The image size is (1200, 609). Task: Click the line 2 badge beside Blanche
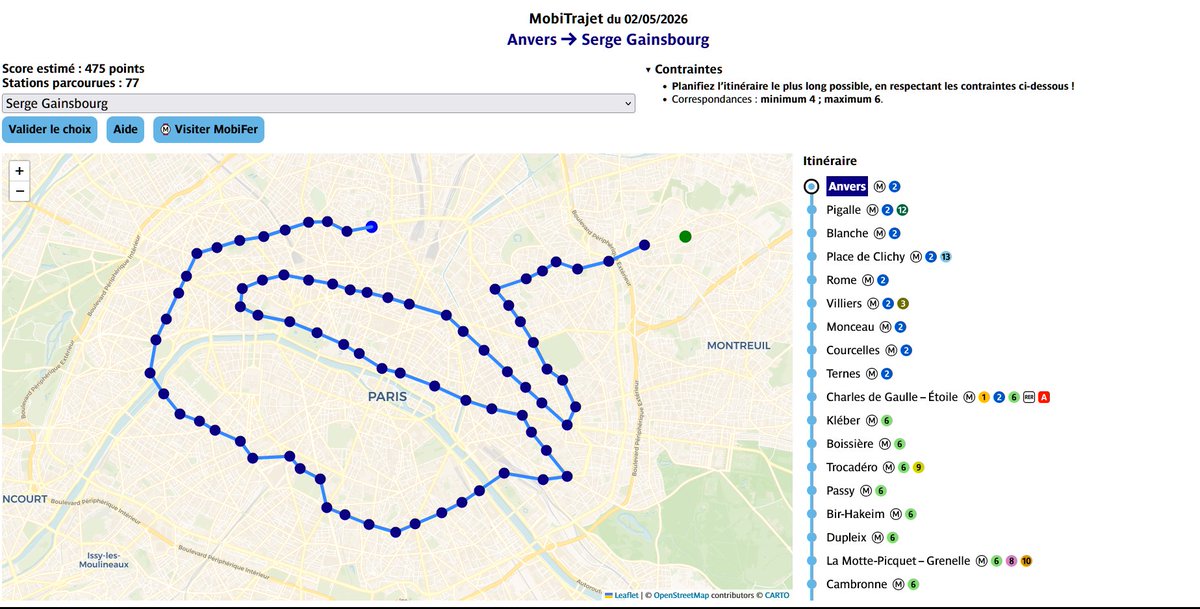coord(895,233)
